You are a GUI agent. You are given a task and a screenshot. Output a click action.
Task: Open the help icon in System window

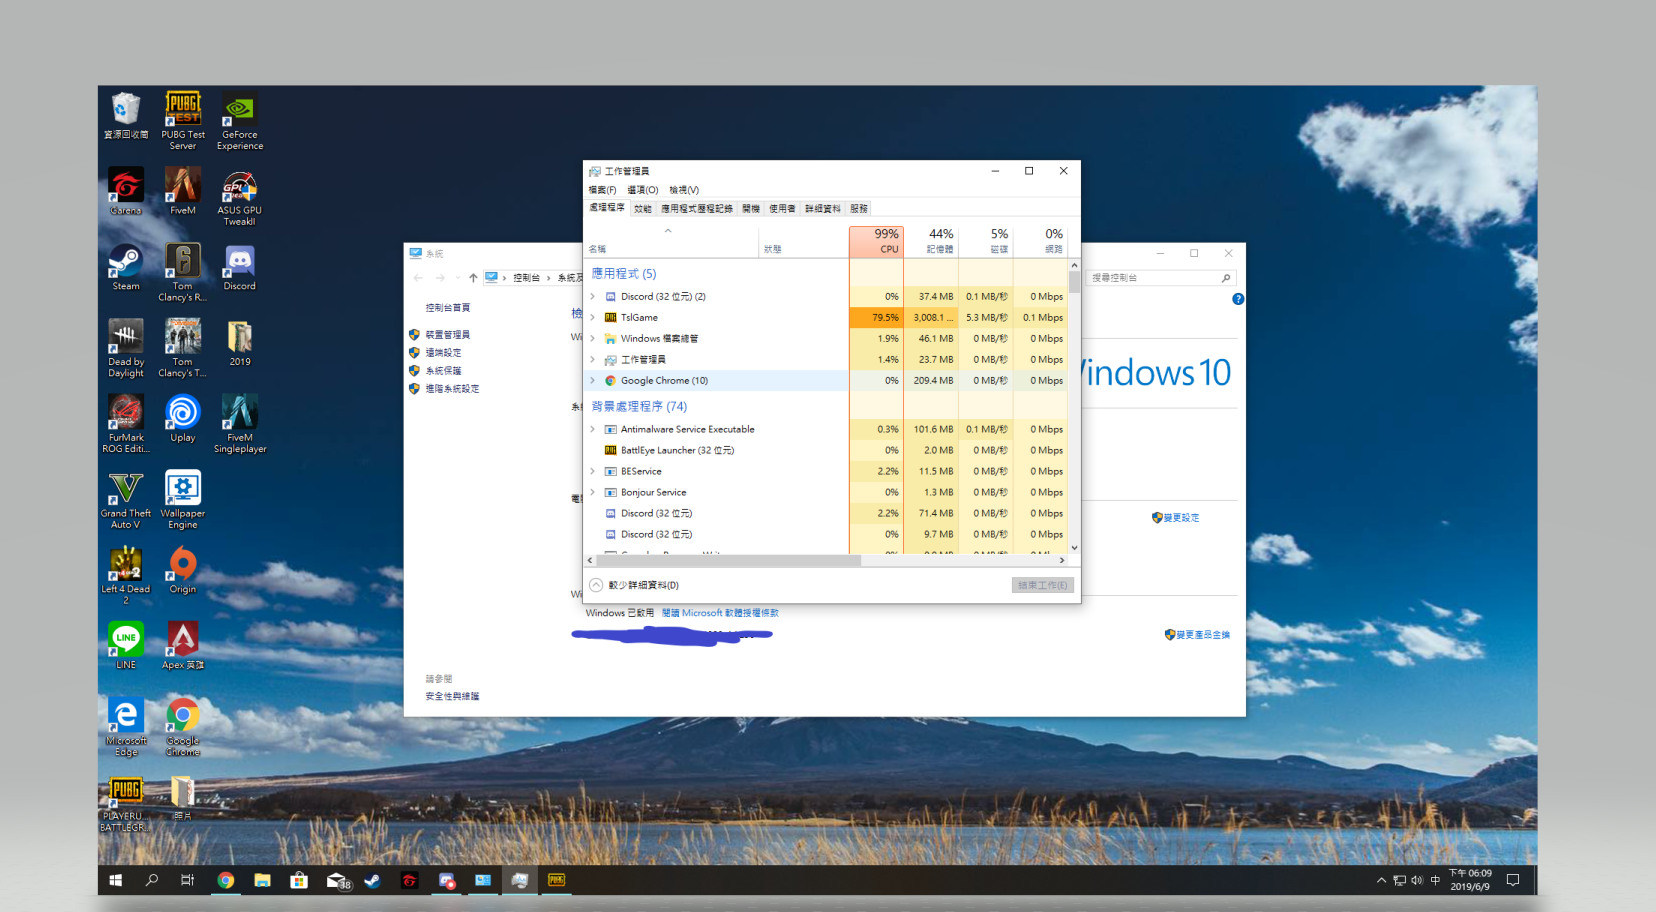click(x=1238, y=299)
